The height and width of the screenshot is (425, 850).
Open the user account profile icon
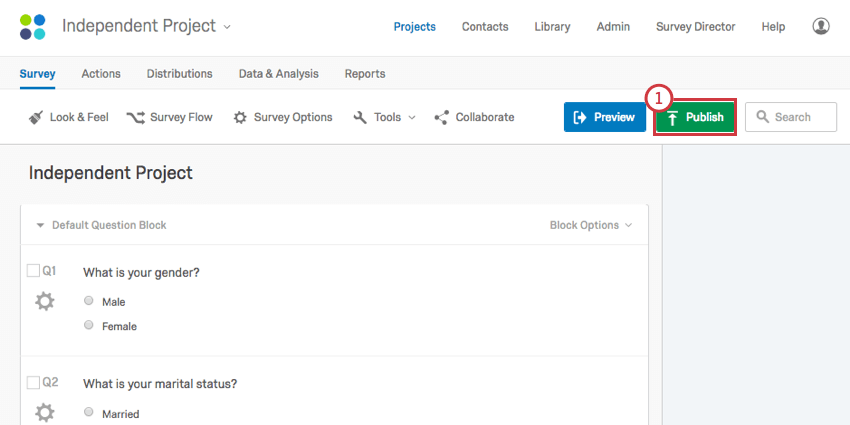click(821, 27)
